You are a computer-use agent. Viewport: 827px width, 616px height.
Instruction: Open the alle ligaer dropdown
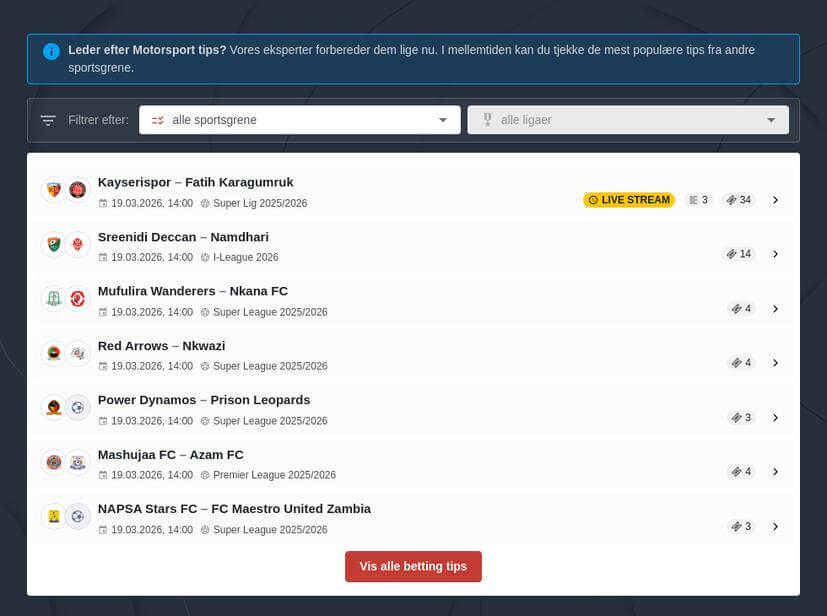tap(628, 120)
